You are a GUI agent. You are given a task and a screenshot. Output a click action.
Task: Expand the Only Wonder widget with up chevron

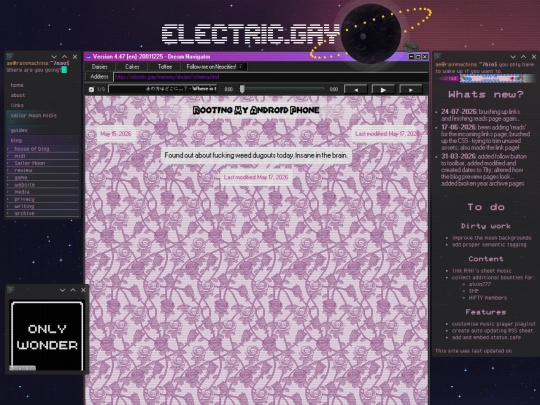(x=73, y=290)
